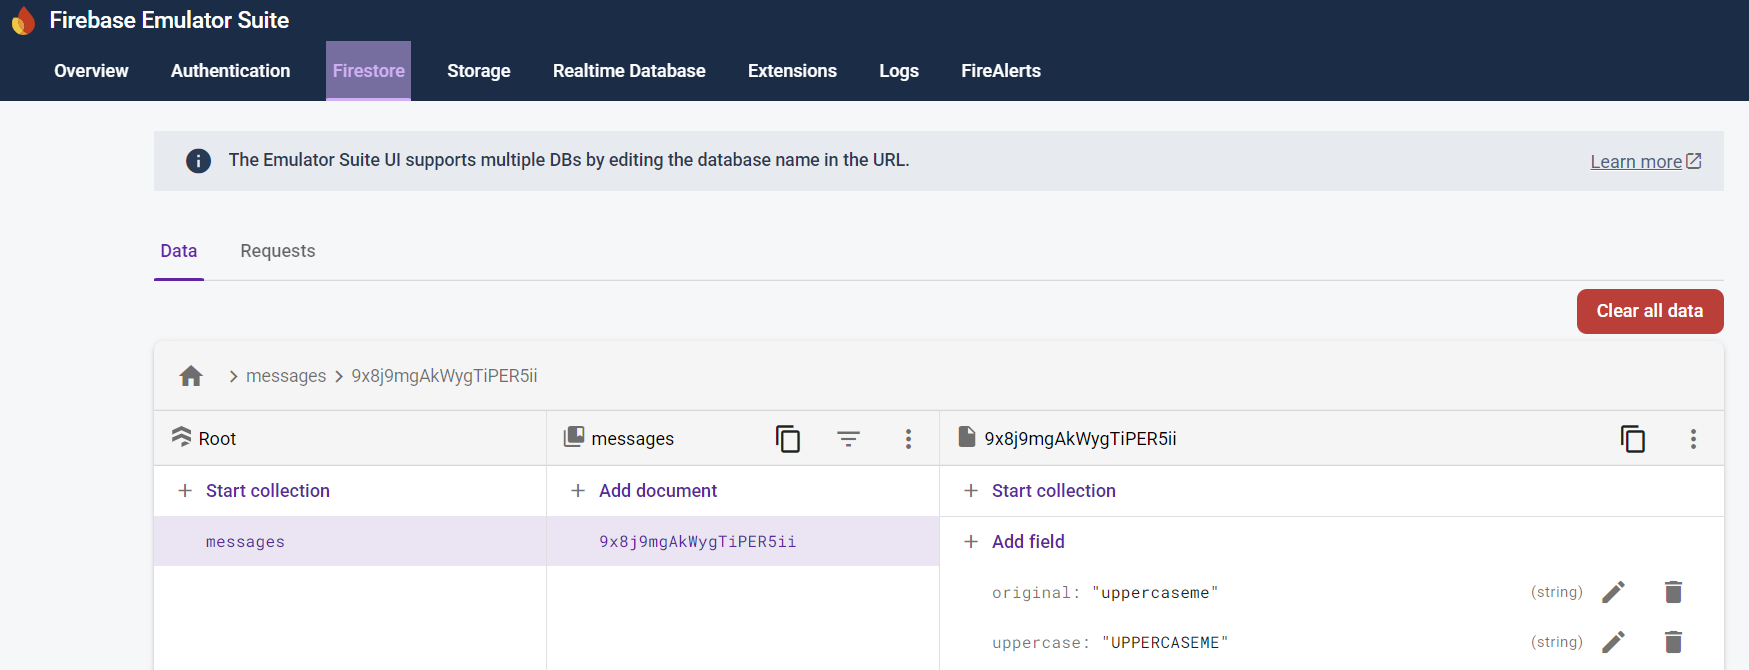Click messages breadcrumb link
This screenshot has height=670, width=1749.
pyautogui.click(x=286, y=376)
